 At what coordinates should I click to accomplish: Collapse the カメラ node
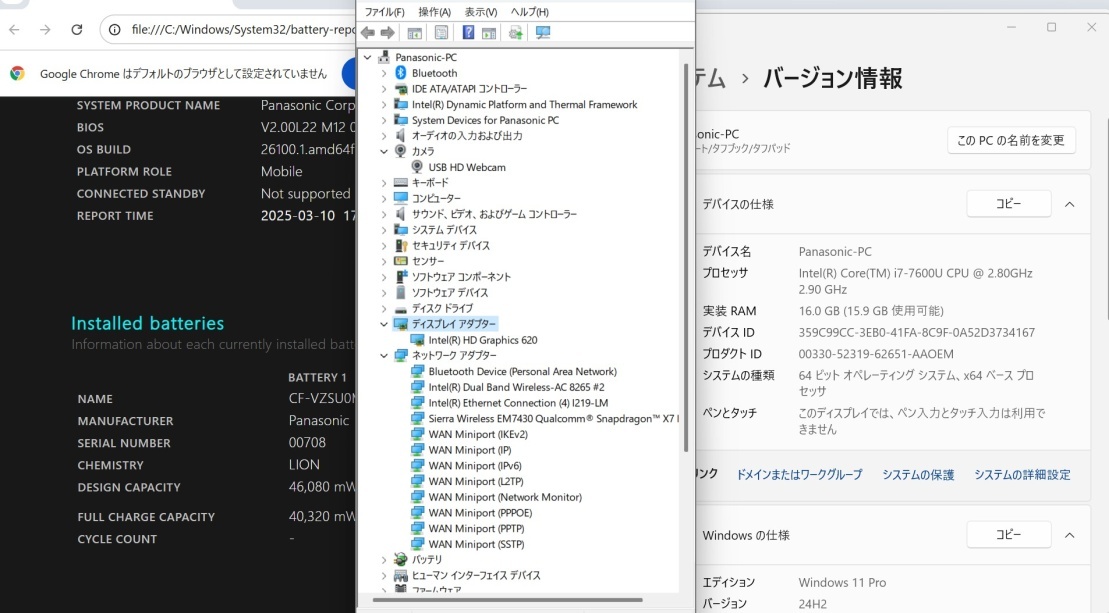pyautogui.click(x=384, y=151)
